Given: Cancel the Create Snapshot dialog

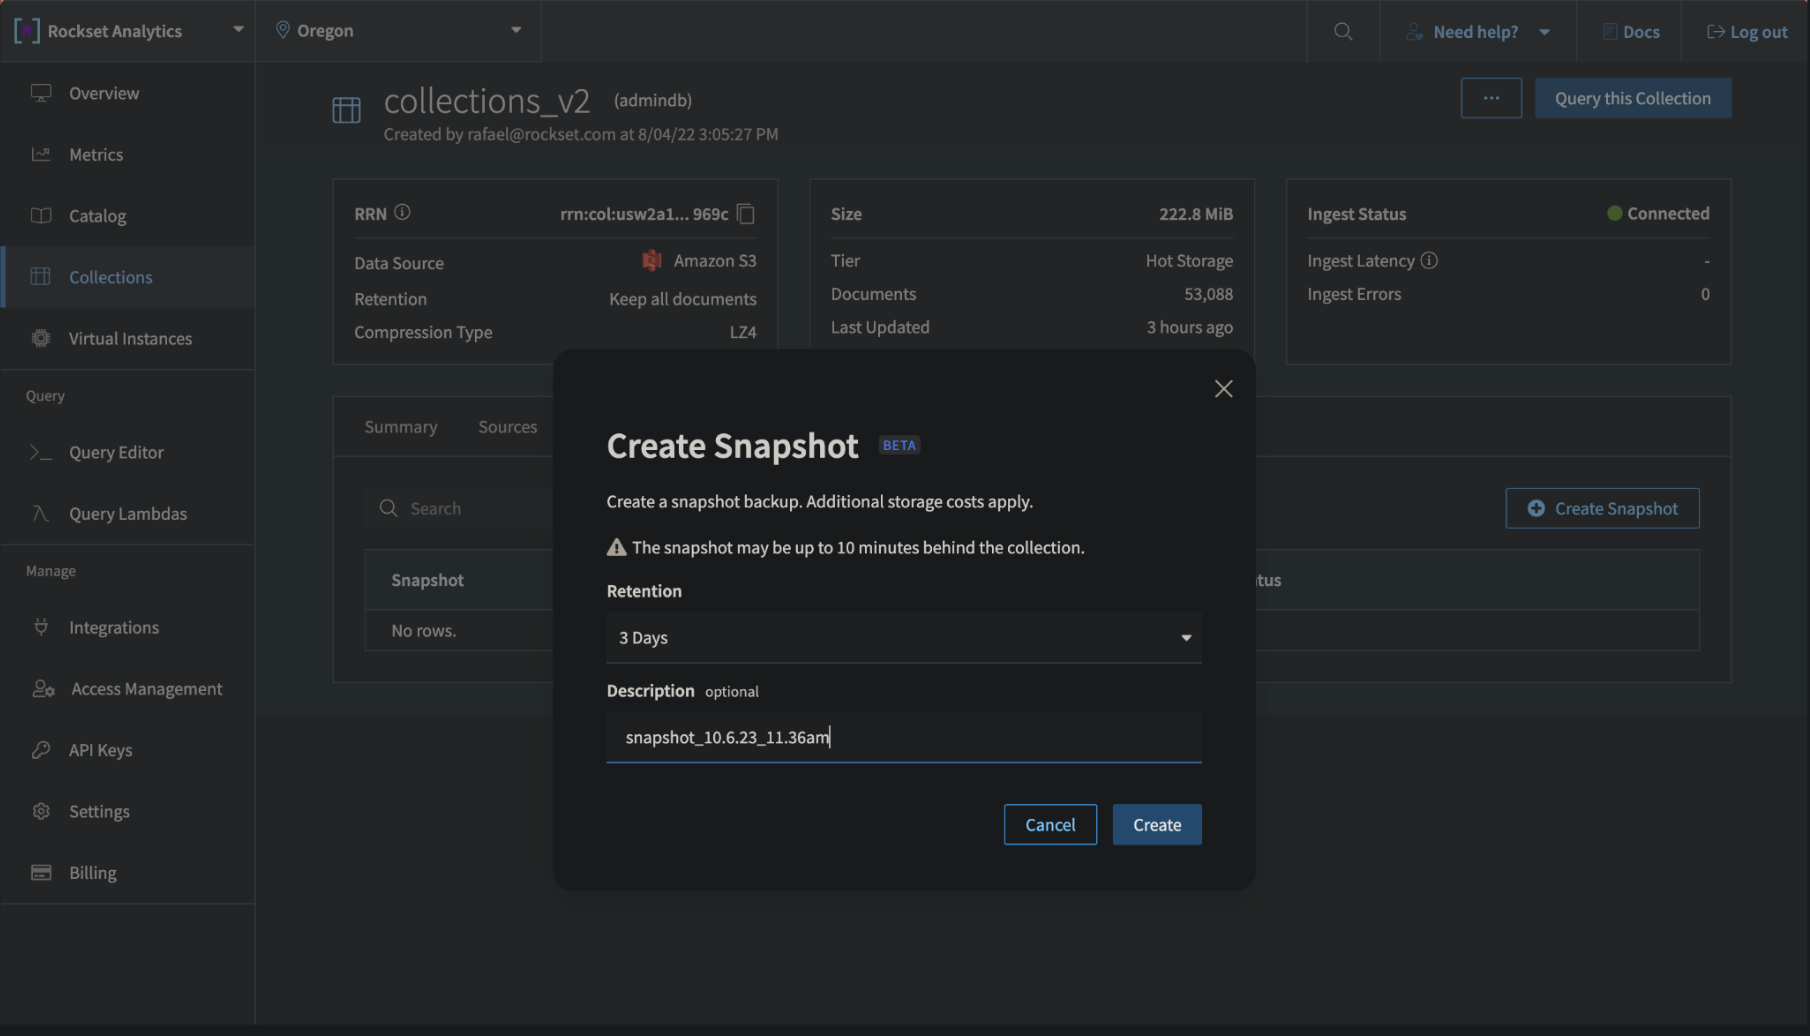Looking at the screenshot, I should [1050, 825].
